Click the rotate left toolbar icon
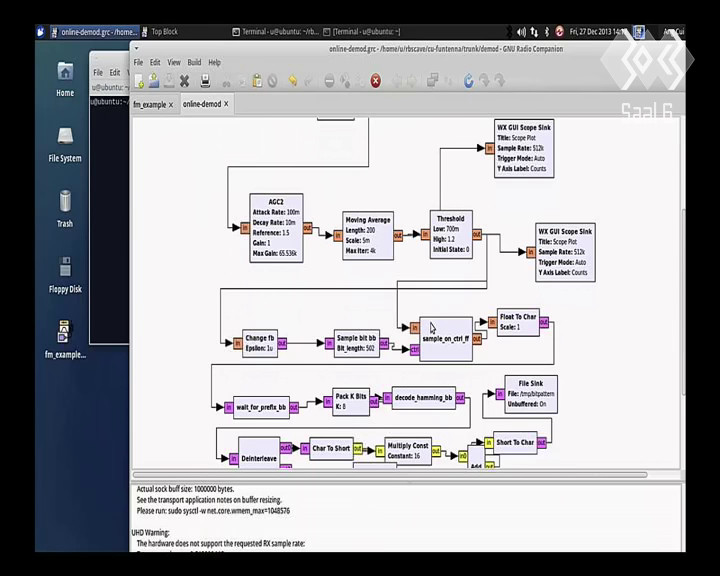This screenshot has height=576, width=720. (397, 81)
